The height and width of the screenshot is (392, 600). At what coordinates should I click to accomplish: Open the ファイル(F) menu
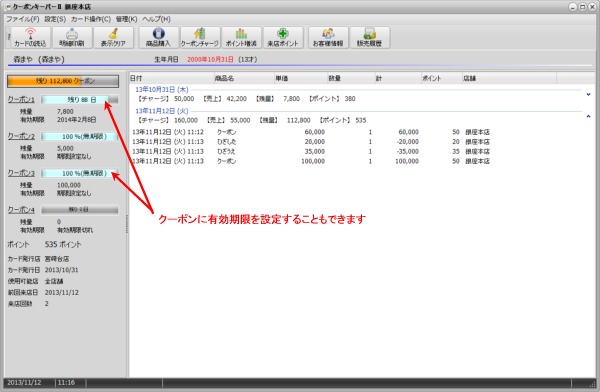pos(23,19)
